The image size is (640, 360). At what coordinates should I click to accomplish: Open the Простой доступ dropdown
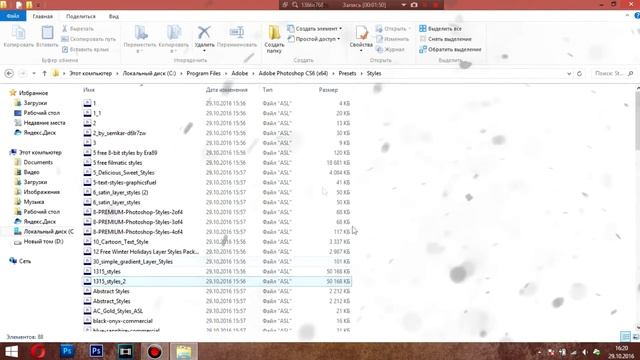[314, 39]
